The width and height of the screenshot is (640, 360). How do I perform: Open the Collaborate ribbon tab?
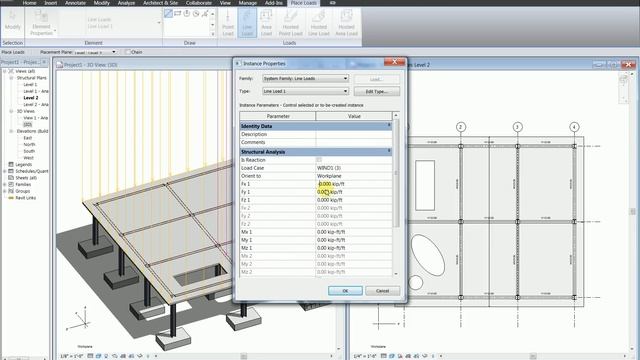pyautogui.click(x=199, y=3)
